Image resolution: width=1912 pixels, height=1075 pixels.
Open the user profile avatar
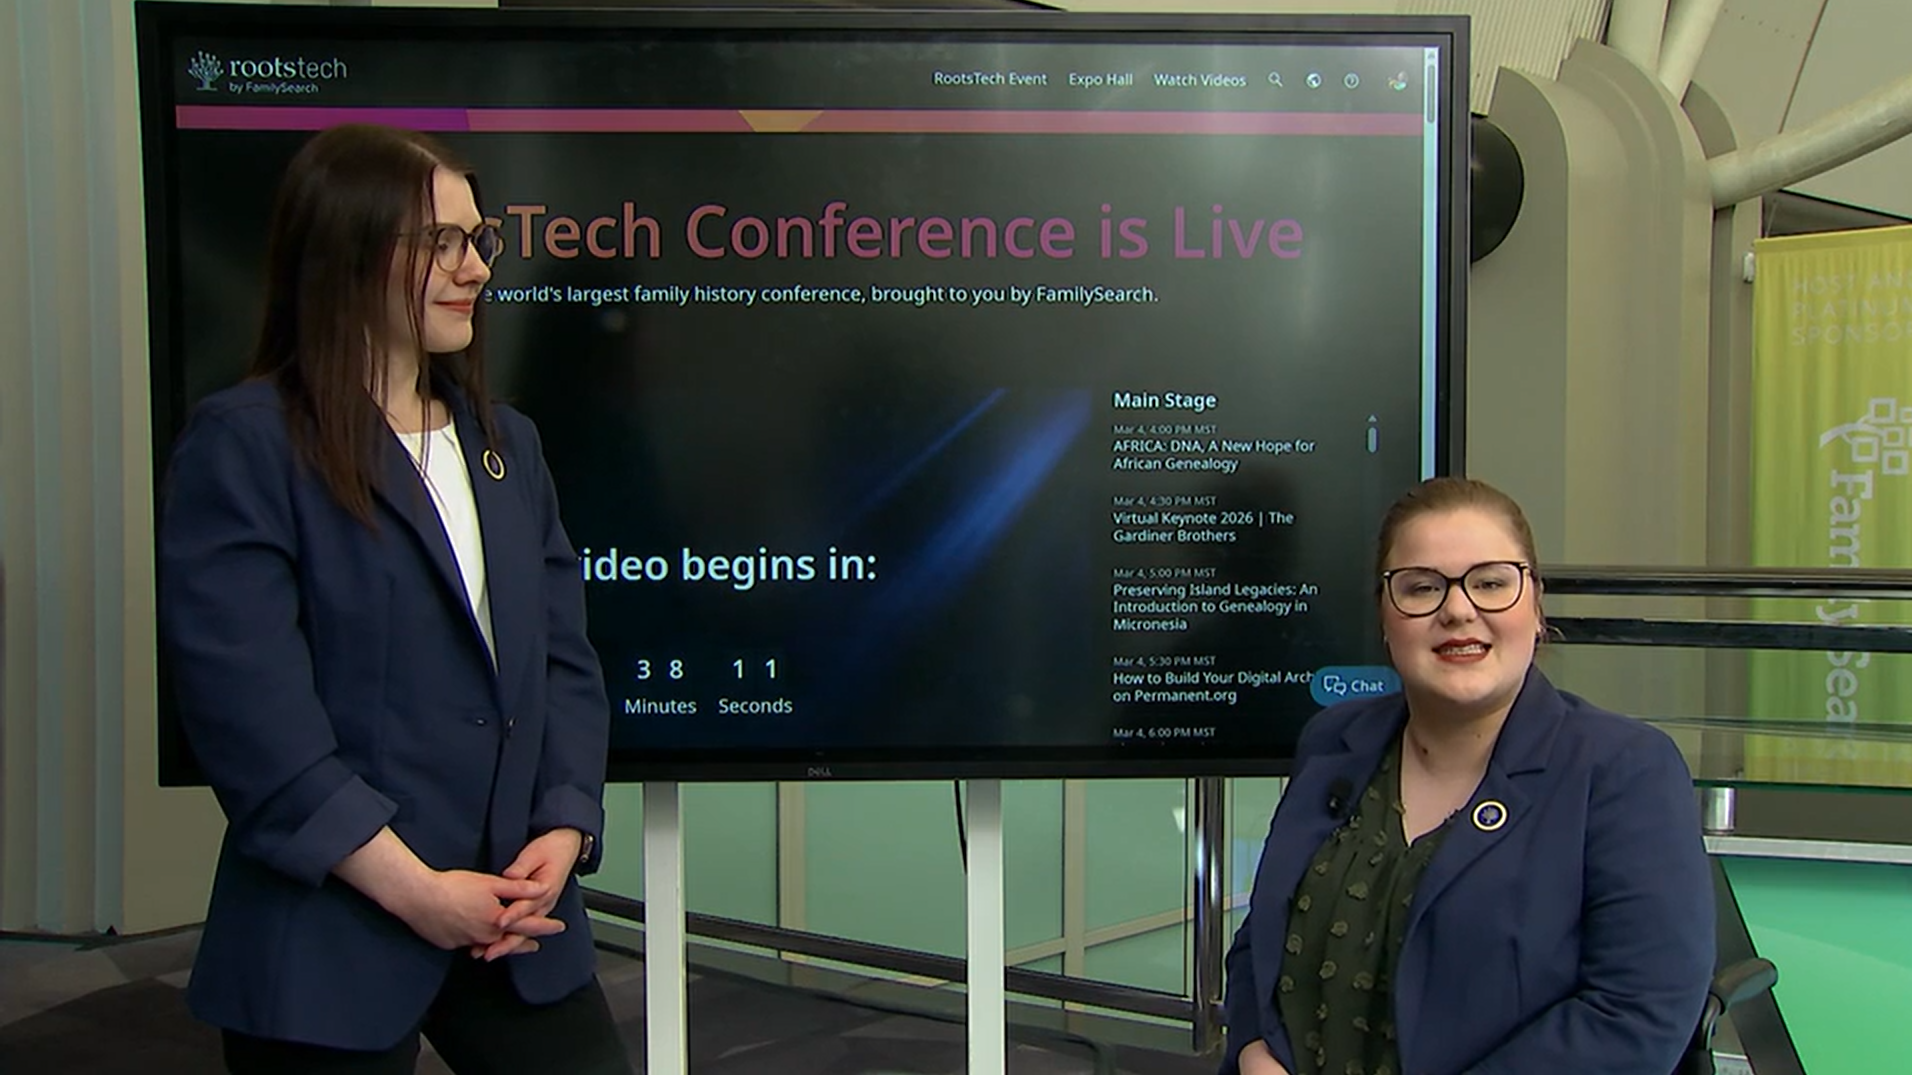(x=1397, y=81)
